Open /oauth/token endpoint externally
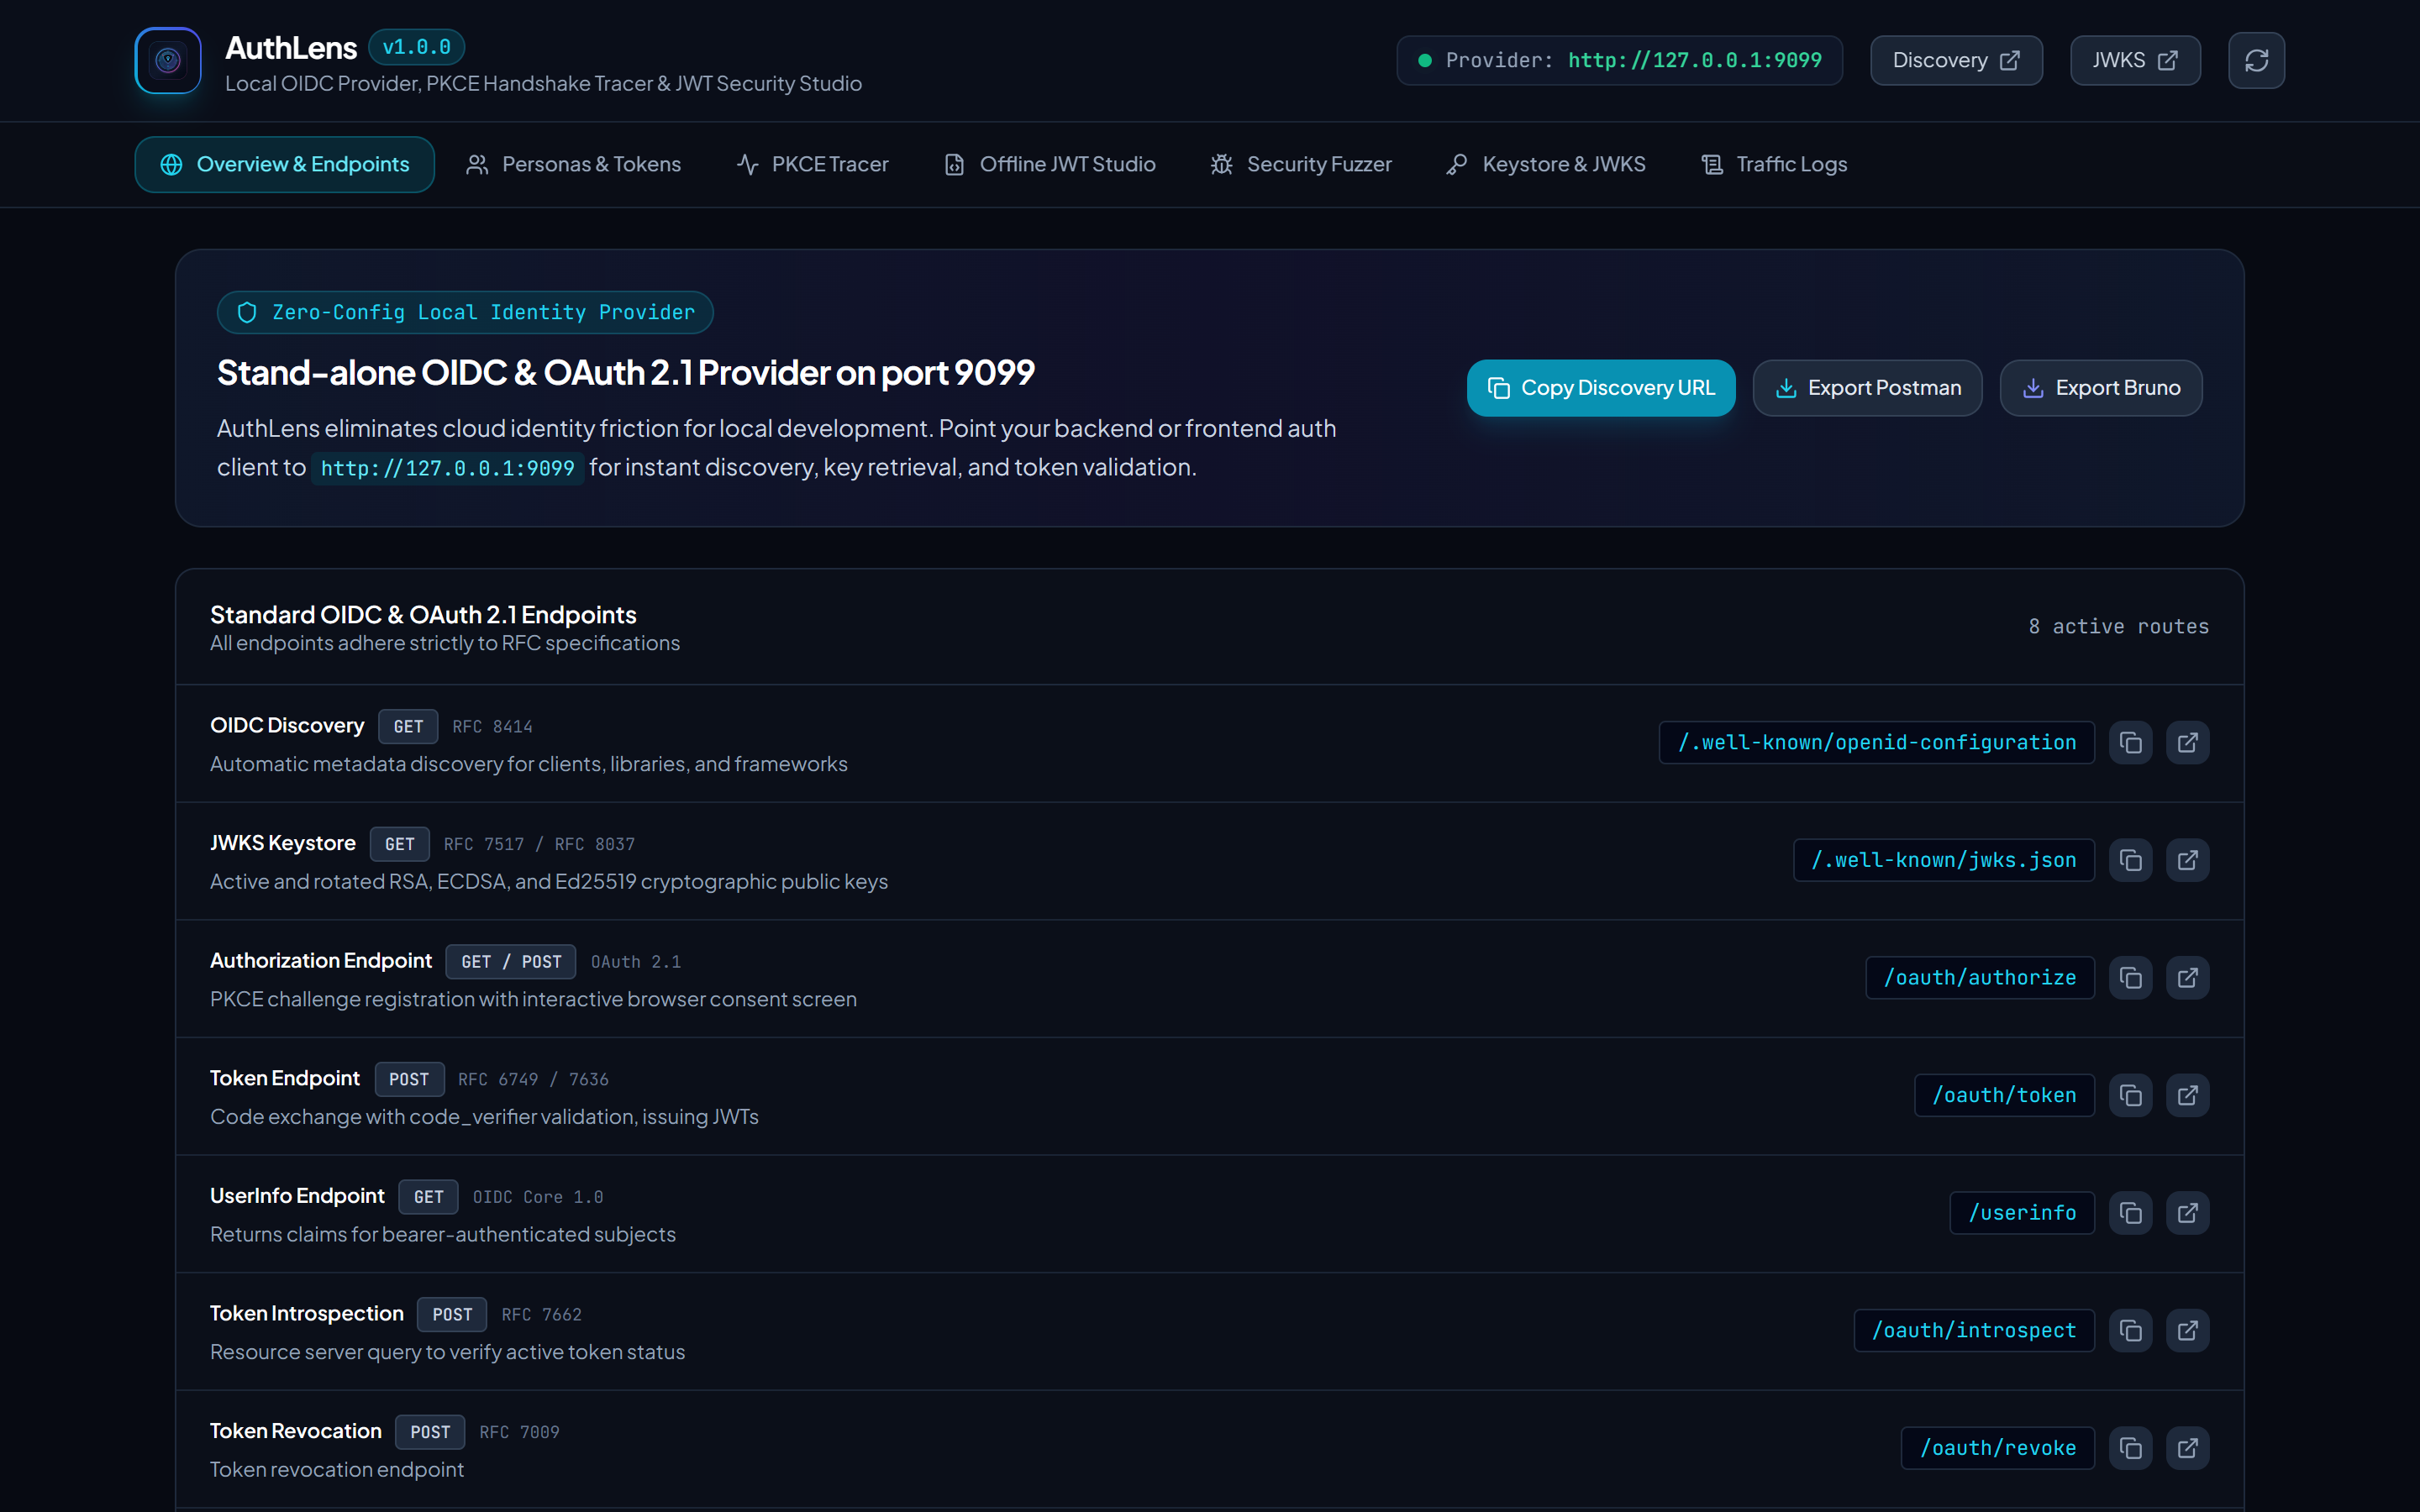This screenshot has width=2420, height=1512. pos(2187,1095)
